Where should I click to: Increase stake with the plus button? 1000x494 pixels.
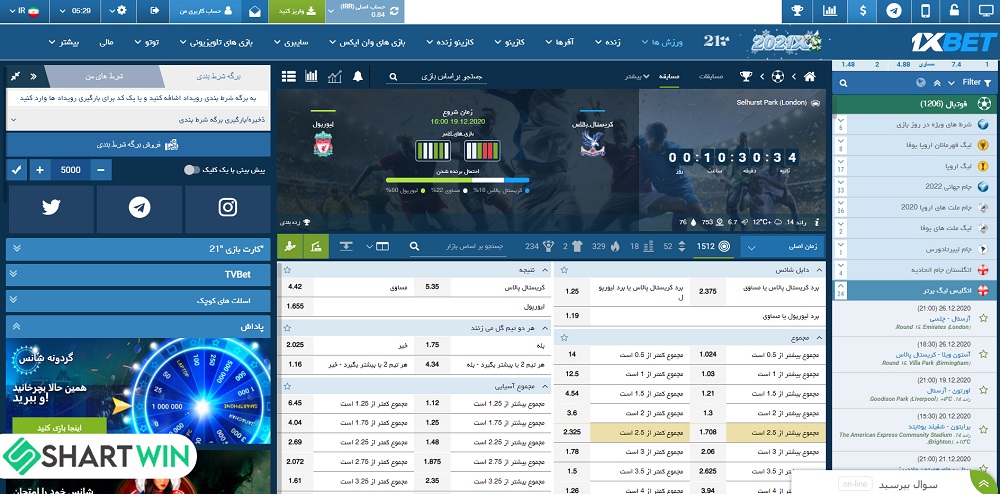click(40, 170)
